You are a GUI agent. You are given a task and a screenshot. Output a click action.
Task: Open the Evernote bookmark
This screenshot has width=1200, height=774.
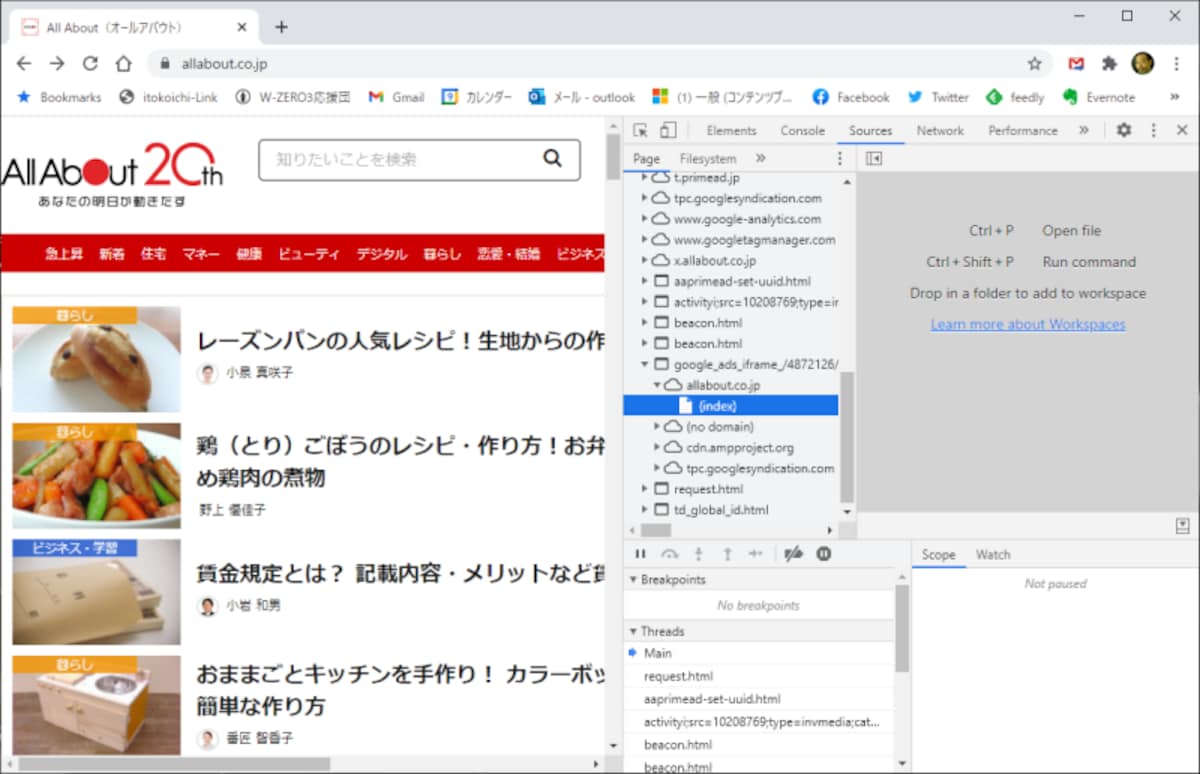[x=1098, y=97]
